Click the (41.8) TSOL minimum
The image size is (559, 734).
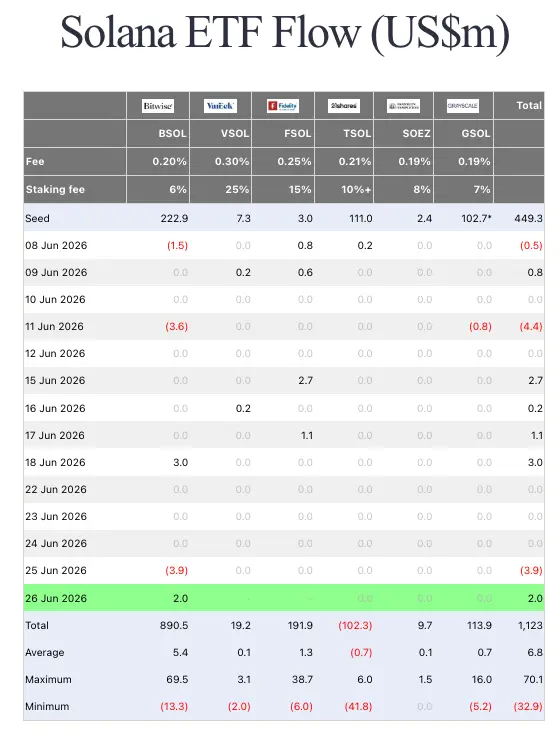(x=359, y=706)
